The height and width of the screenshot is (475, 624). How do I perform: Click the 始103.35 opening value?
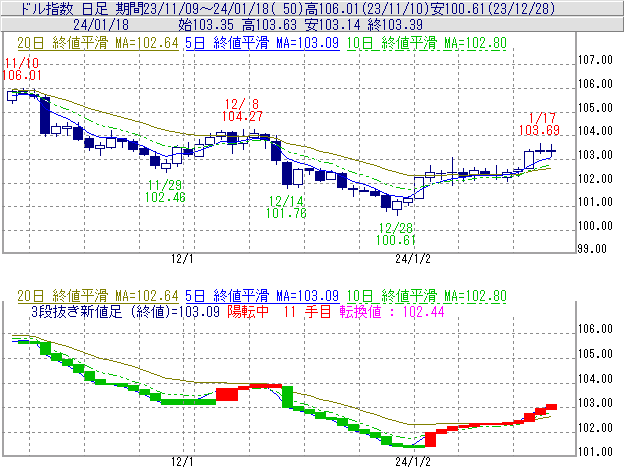click(x=206, y=25)
